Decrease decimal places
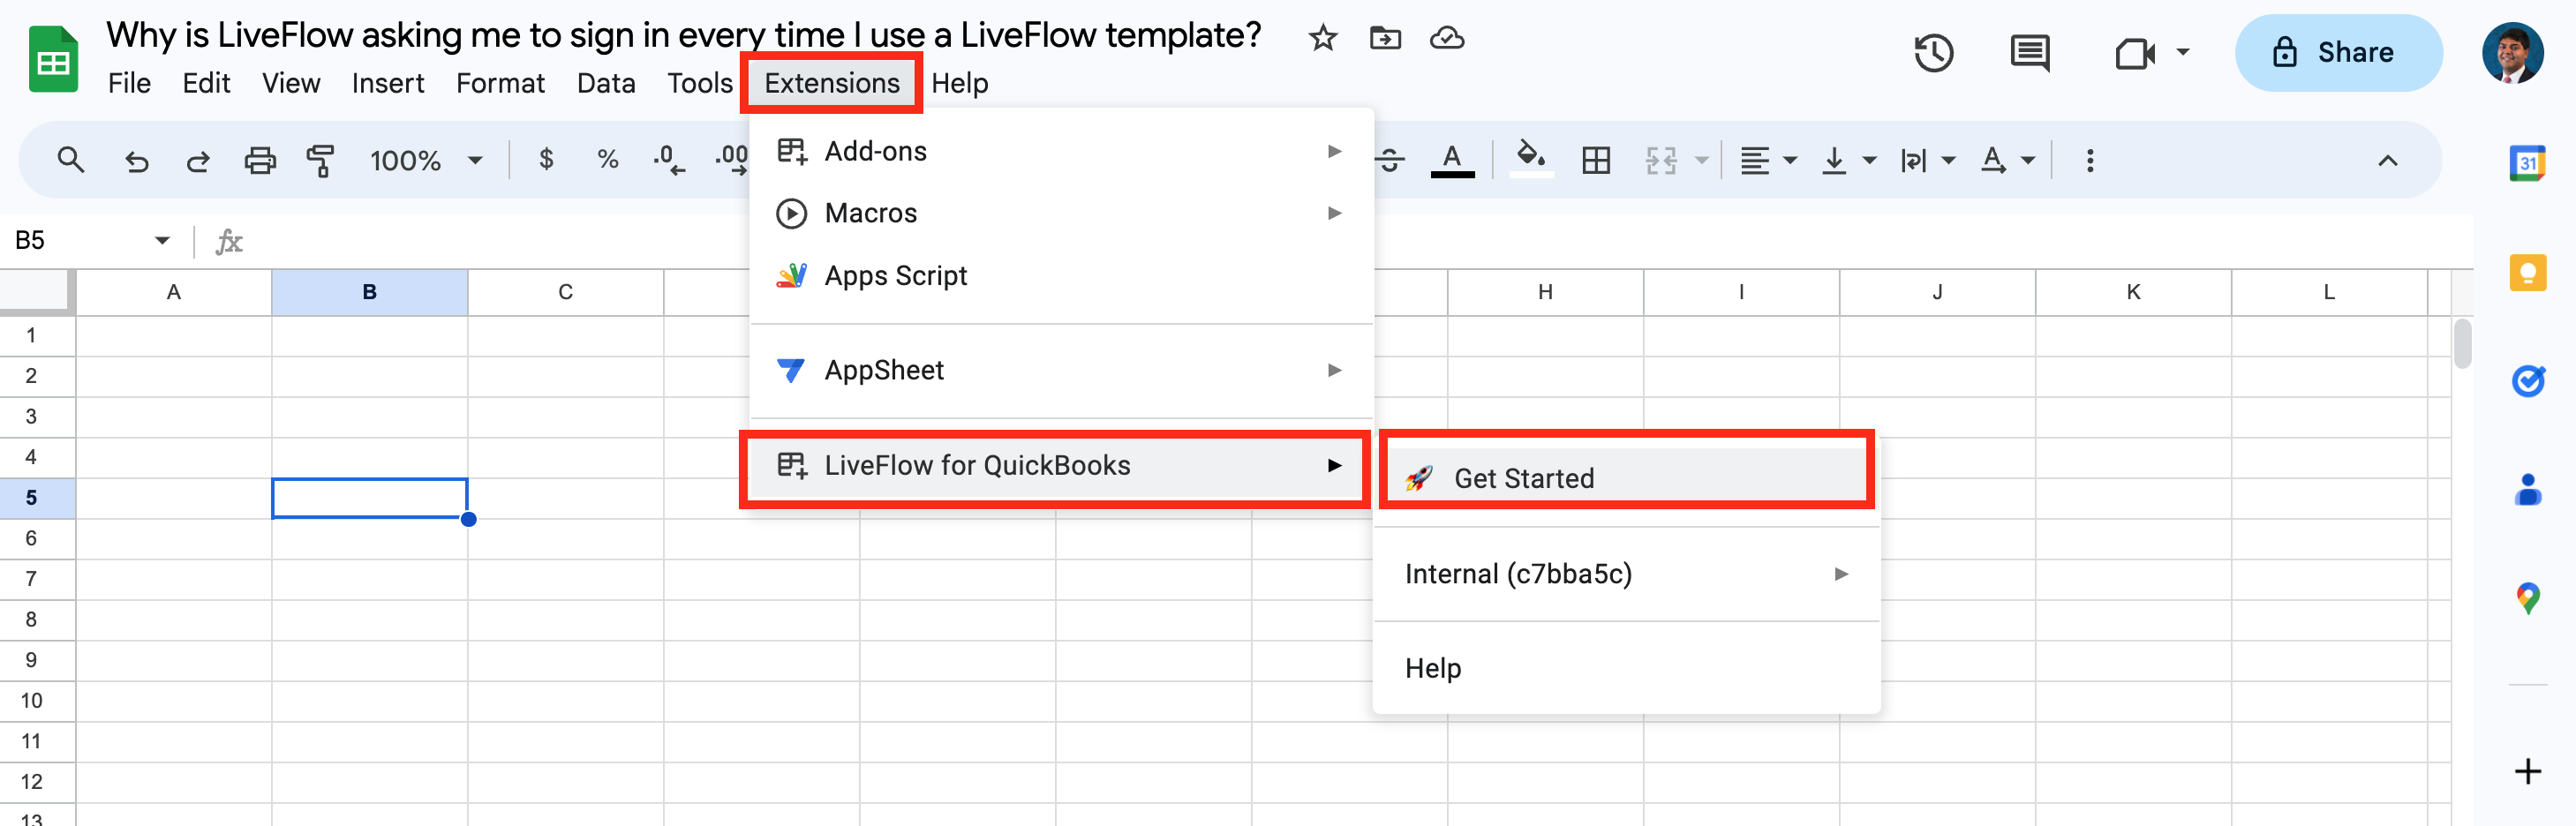The width and height of the screenshot is (2576, 826). pos(668,160)
